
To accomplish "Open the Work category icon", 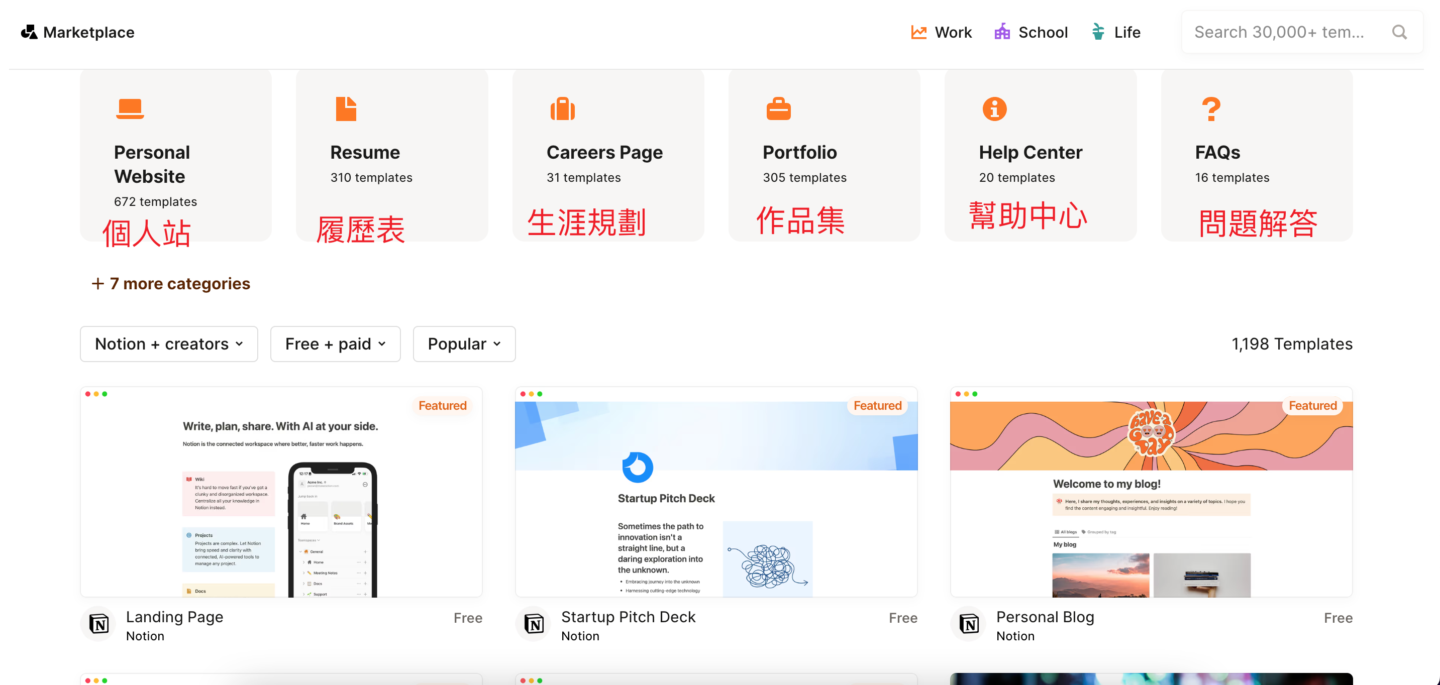I will click(x=919, y=32).
